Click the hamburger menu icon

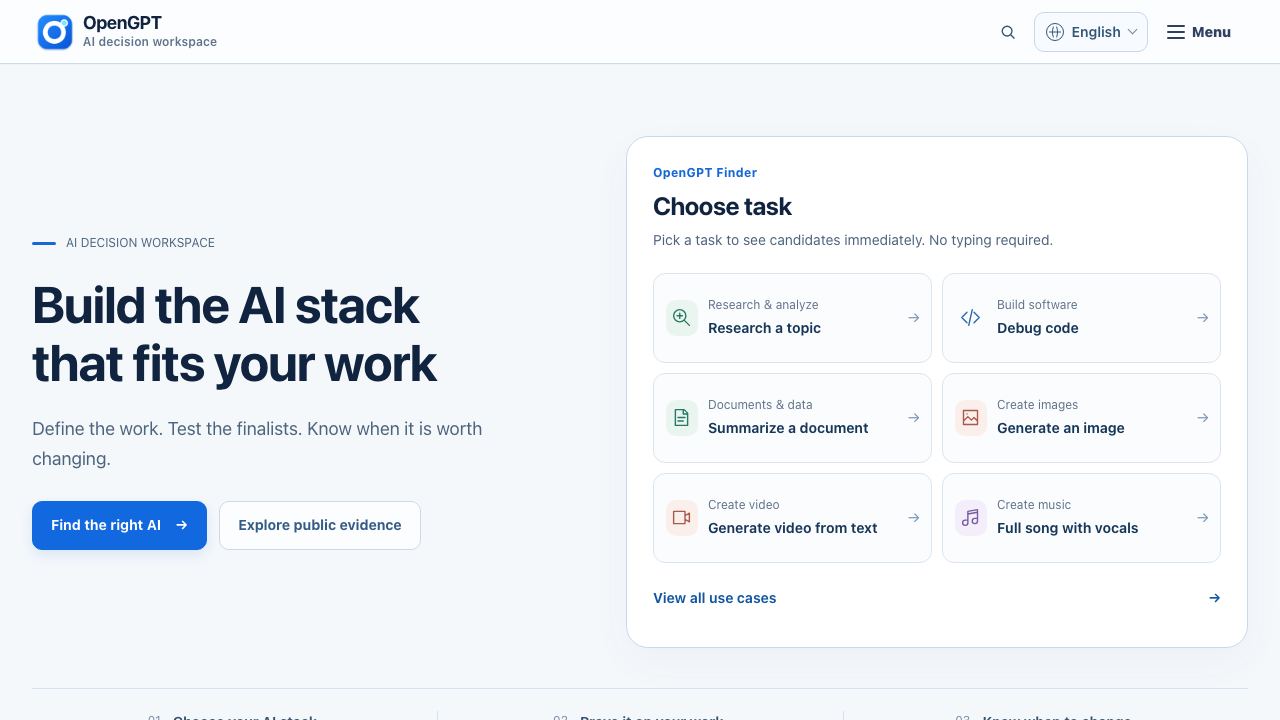pyautogui.click(x=1176, y=32)
